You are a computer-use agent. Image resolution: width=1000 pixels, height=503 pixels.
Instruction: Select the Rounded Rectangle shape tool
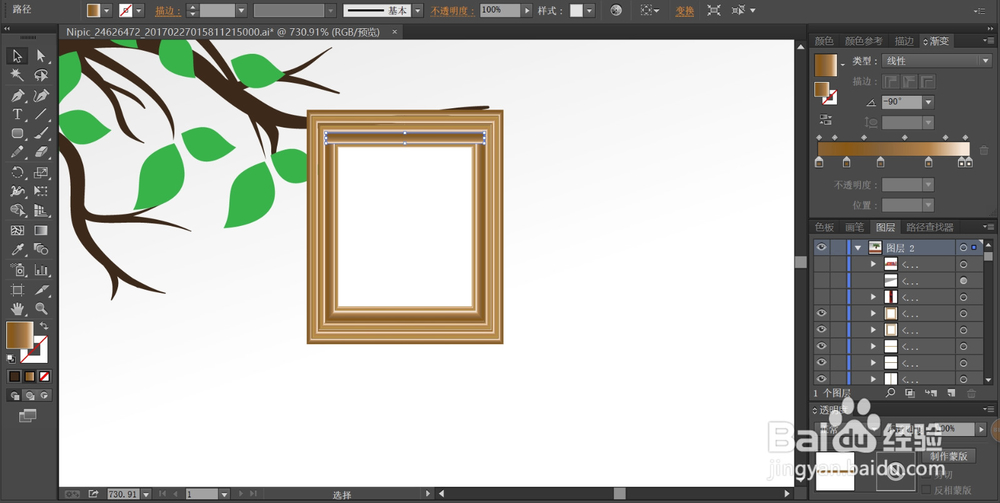point(17,133)
